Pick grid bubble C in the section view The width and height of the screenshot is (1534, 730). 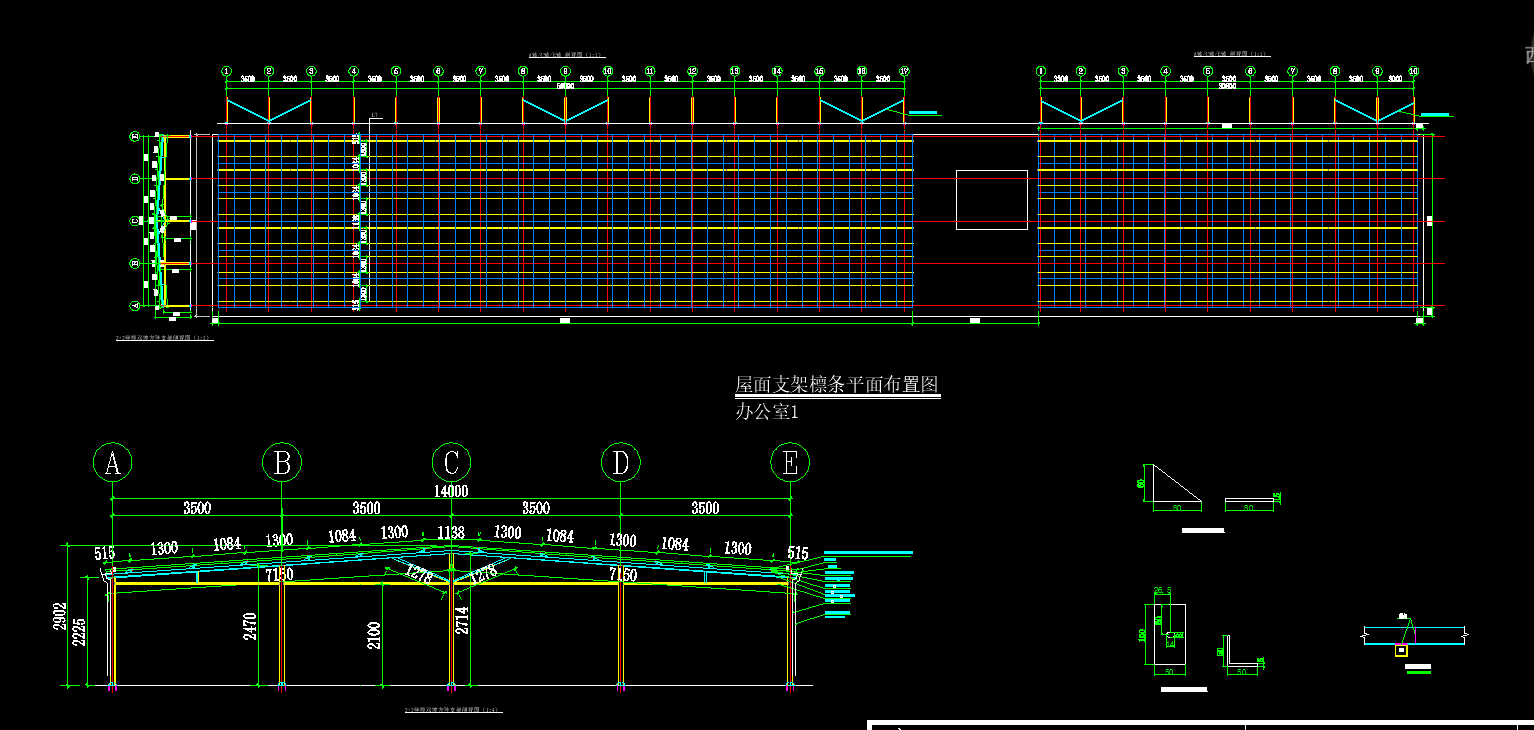pyautogui.click(x=451, y=463)
